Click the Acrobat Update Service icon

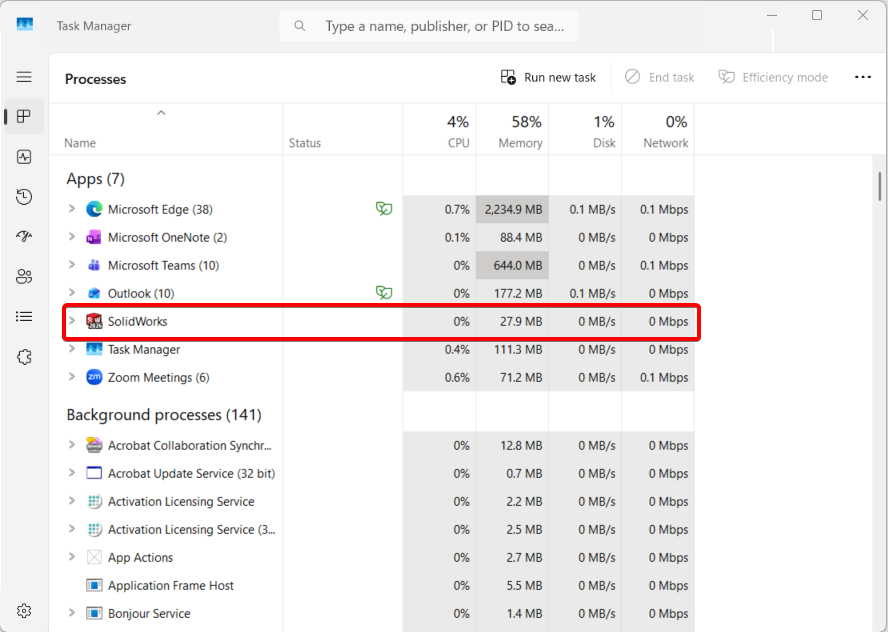tap(94, 473)
